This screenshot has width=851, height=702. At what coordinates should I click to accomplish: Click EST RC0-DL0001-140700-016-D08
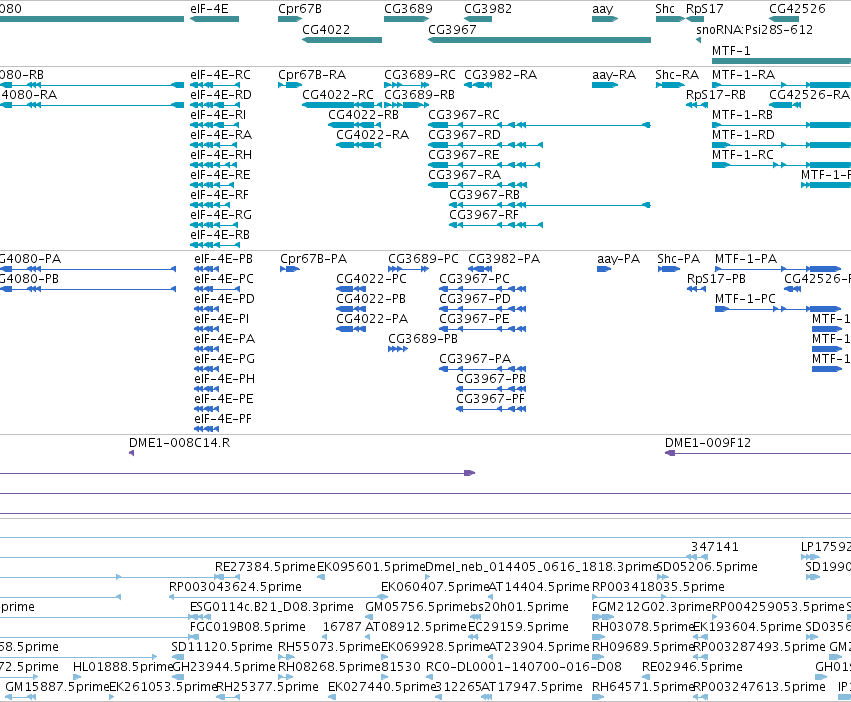click(x=524, y=667)
